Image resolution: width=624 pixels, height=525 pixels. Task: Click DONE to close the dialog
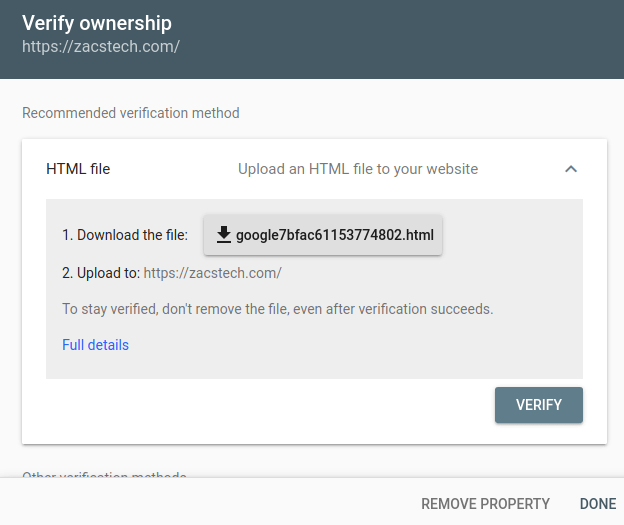coord(598,504)
